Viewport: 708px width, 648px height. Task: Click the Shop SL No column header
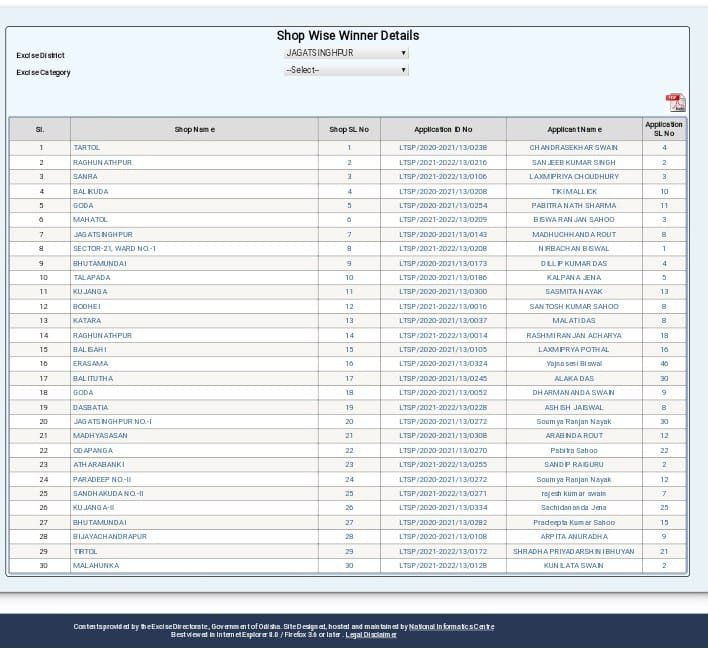[349, 129]
